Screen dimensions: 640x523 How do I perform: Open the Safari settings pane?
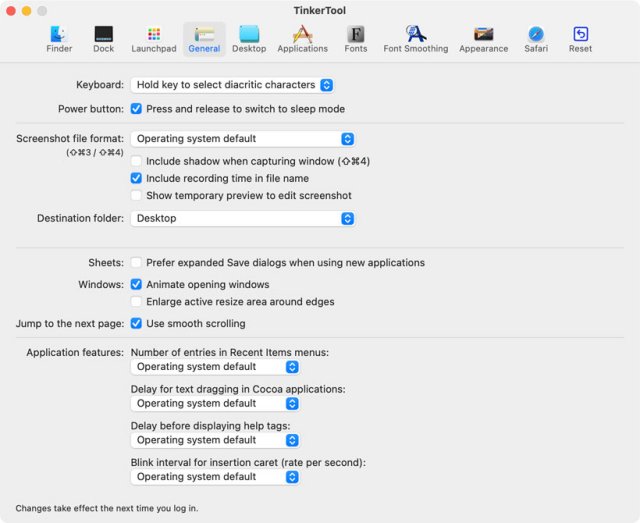(x=536, y=40)
